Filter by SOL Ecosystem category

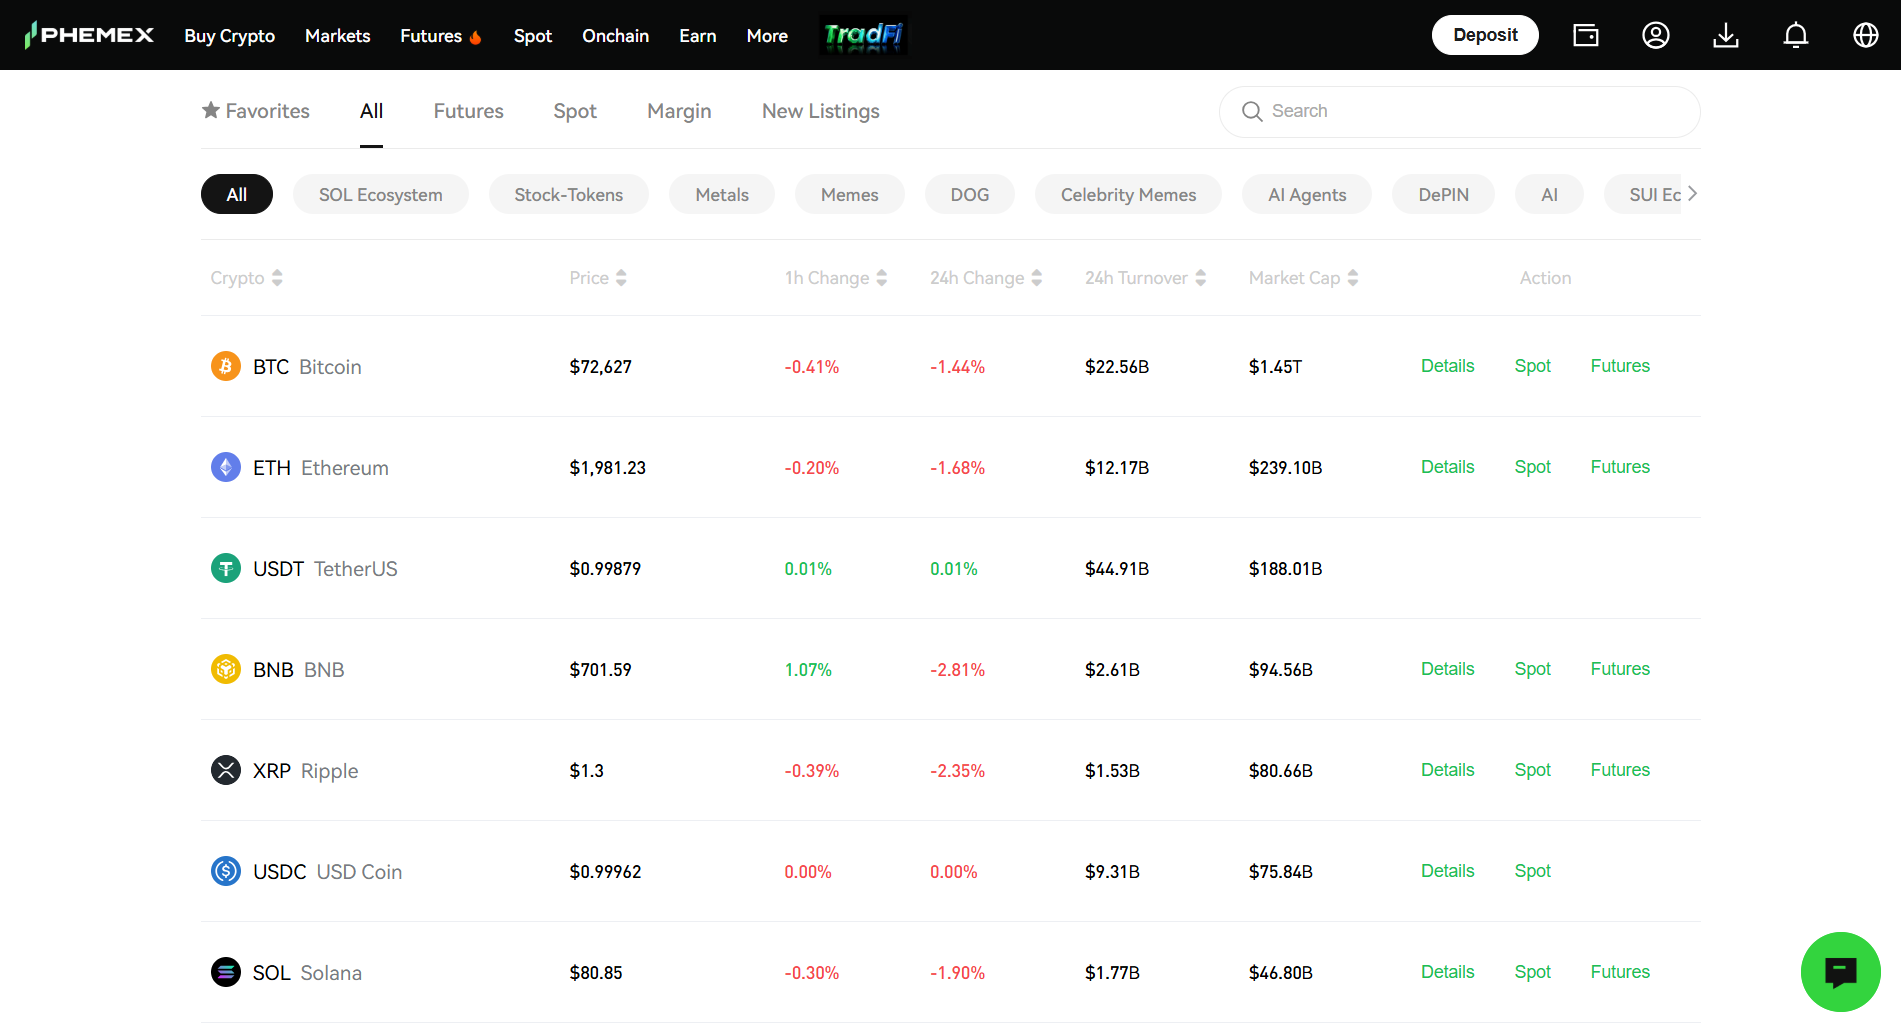tap(381, 194)
